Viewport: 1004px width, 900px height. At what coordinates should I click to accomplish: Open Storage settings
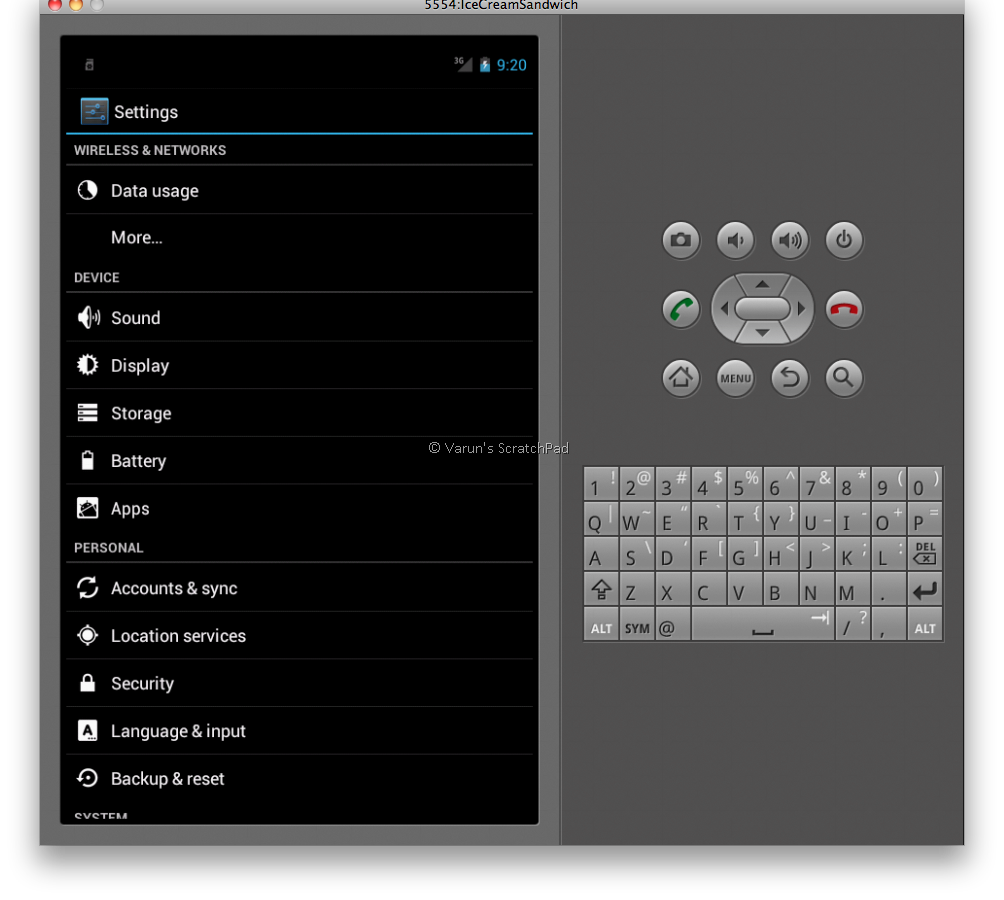[x=299, y=413]
